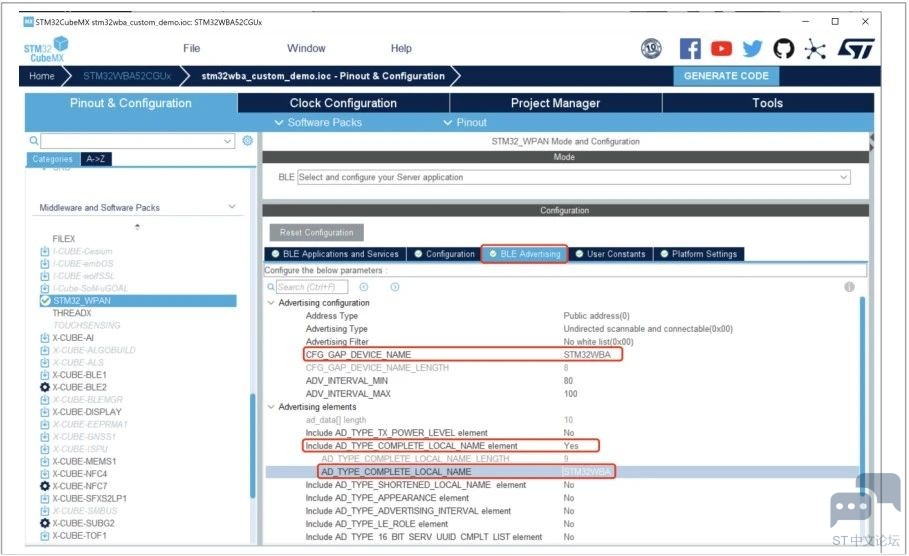Open the ST Twitter bird icon
The image size is (909, 556).
pos(752,49)
